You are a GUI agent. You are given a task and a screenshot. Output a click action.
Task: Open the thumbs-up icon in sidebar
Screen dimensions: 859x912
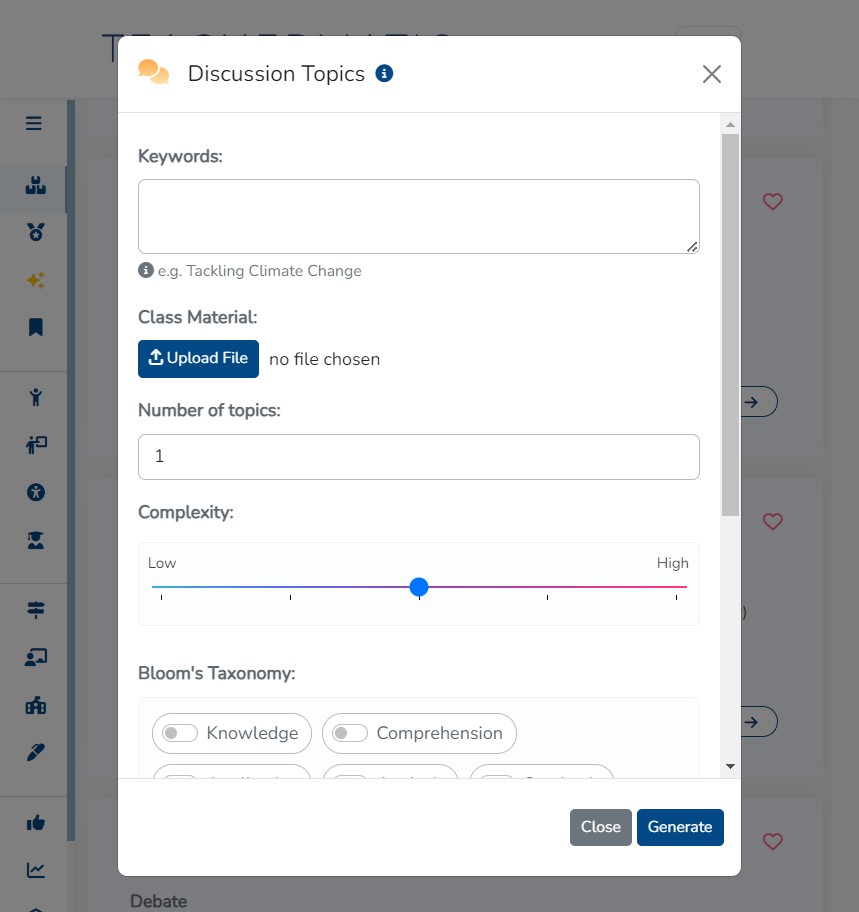click(x=35, y=822)
